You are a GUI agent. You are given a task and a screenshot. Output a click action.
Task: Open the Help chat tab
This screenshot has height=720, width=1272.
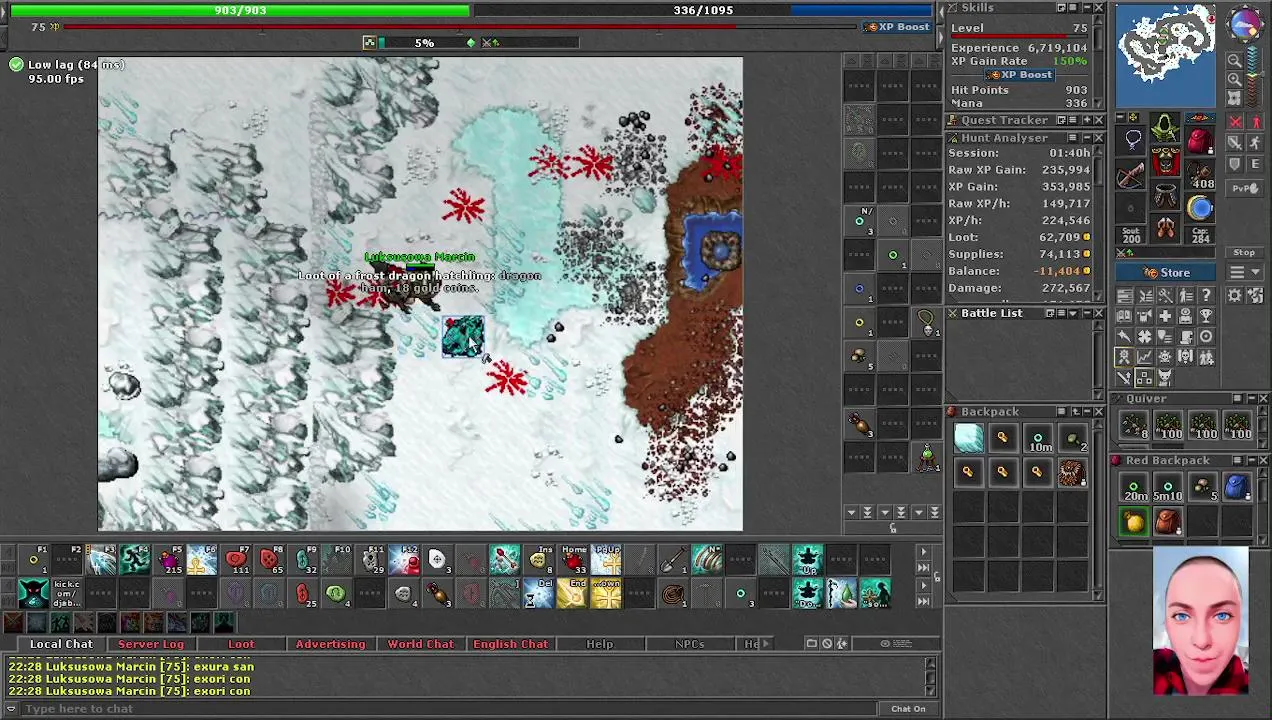point(600,644)
